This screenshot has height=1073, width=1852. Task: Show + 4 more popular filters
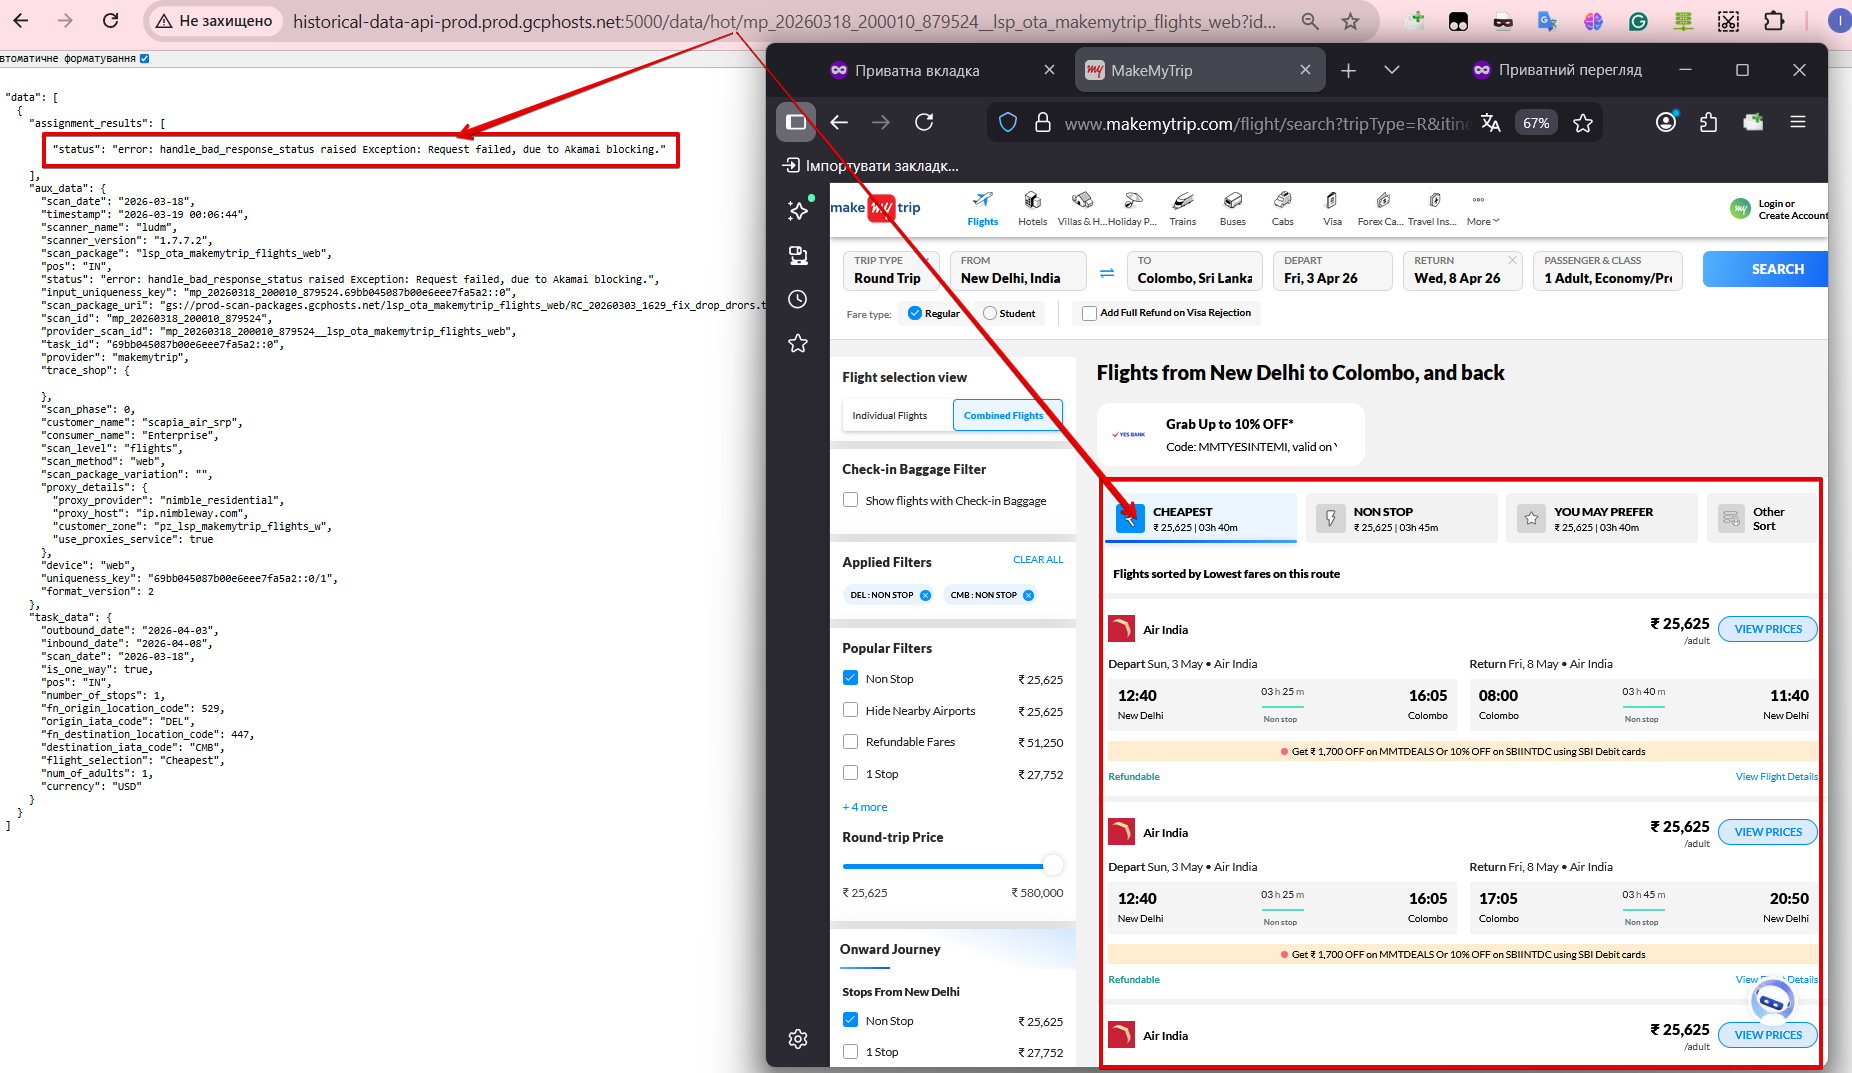click(x=865, y=807)
